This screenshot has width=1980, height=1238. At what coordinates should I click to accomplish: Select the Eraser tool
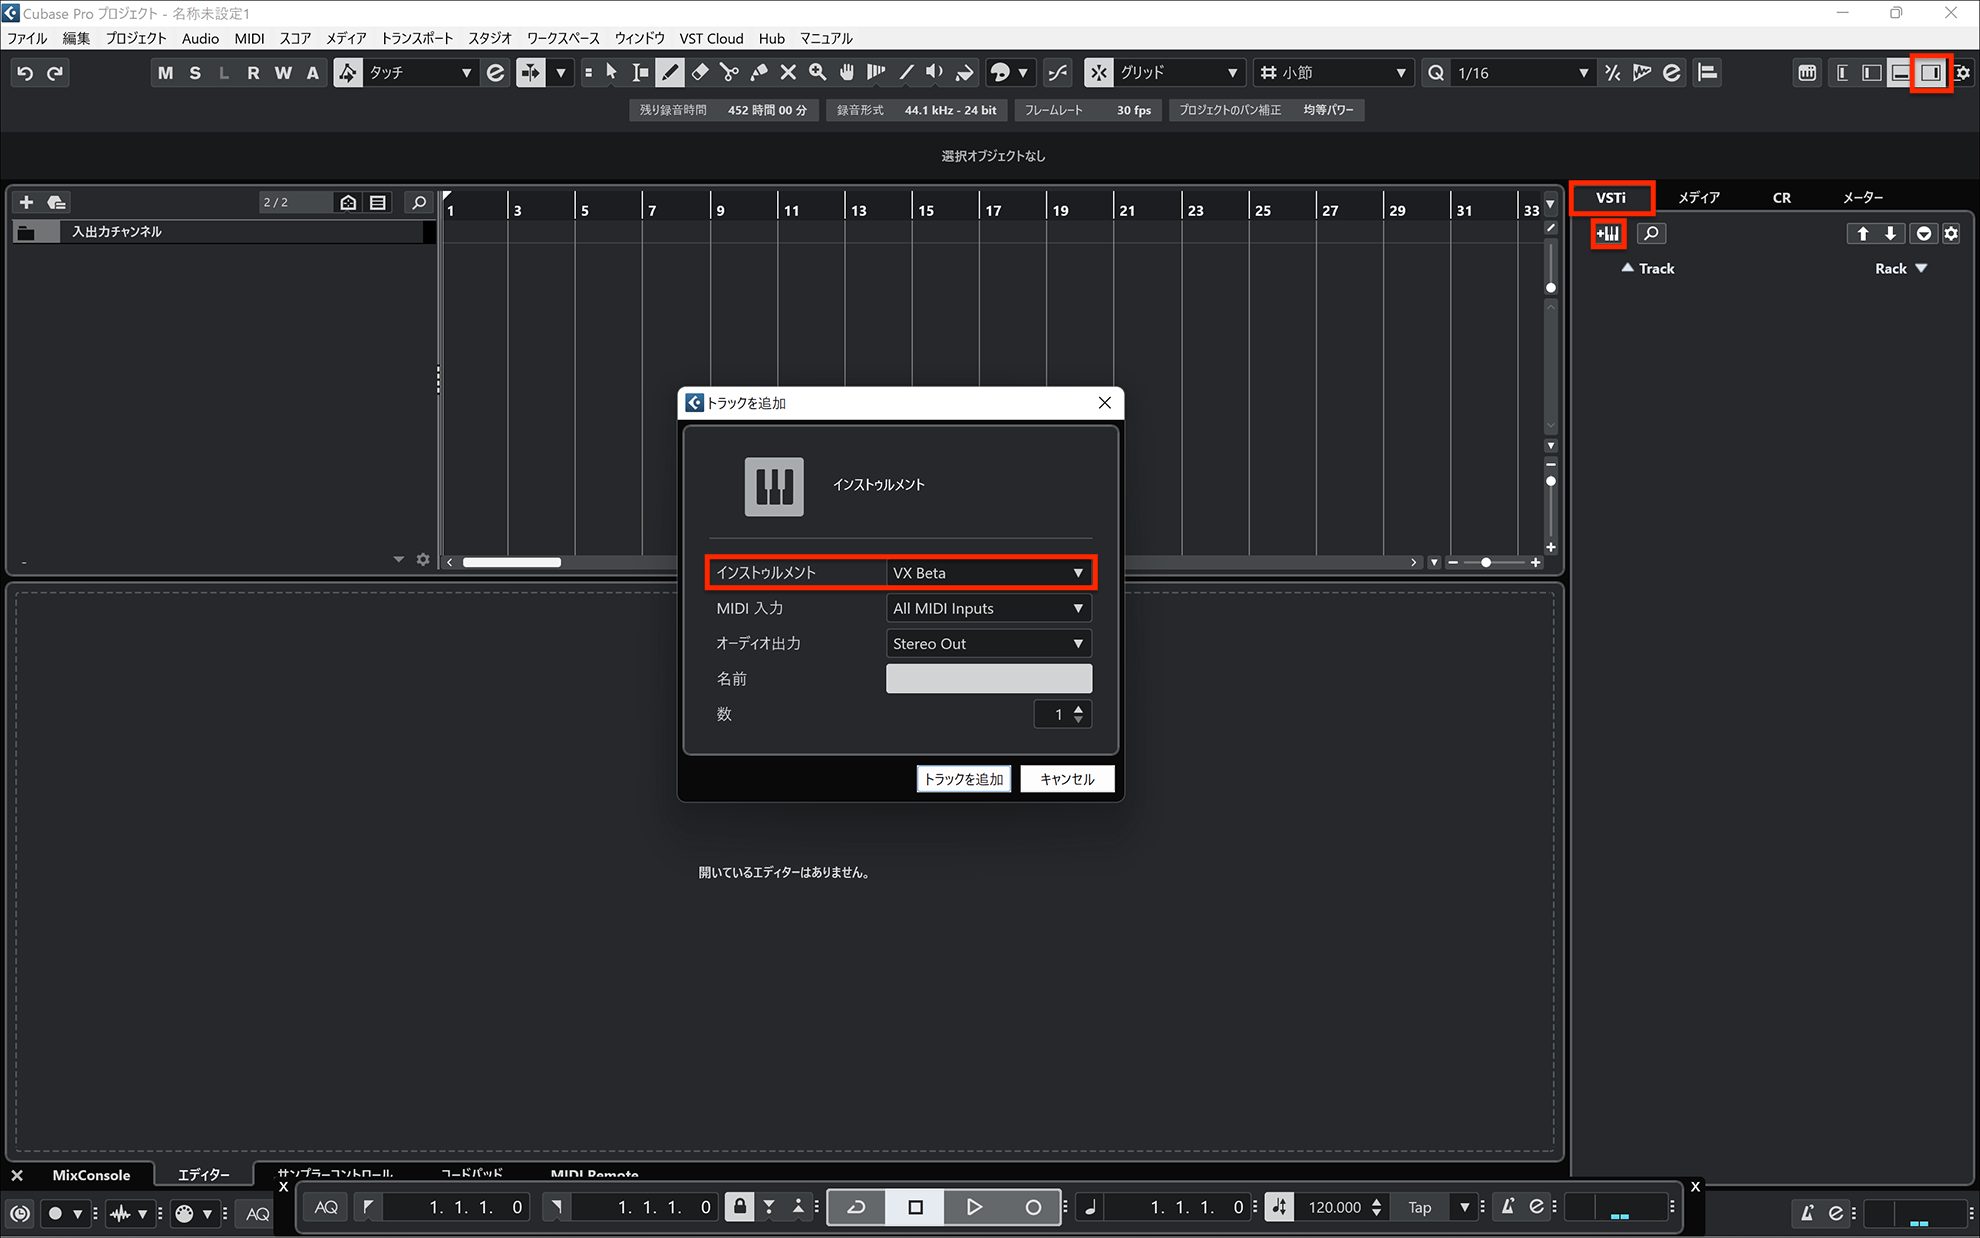point(700,72)
